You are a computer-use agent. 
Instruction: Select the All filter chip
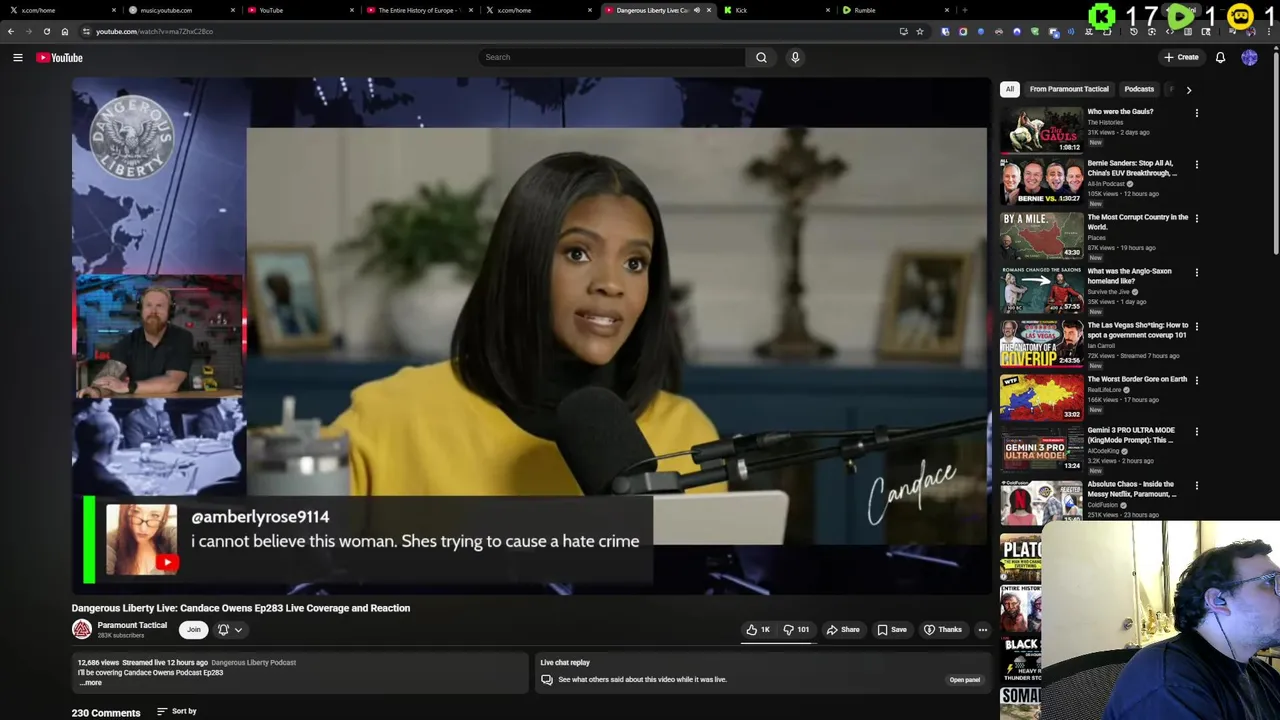click(x=1010, y=89)
